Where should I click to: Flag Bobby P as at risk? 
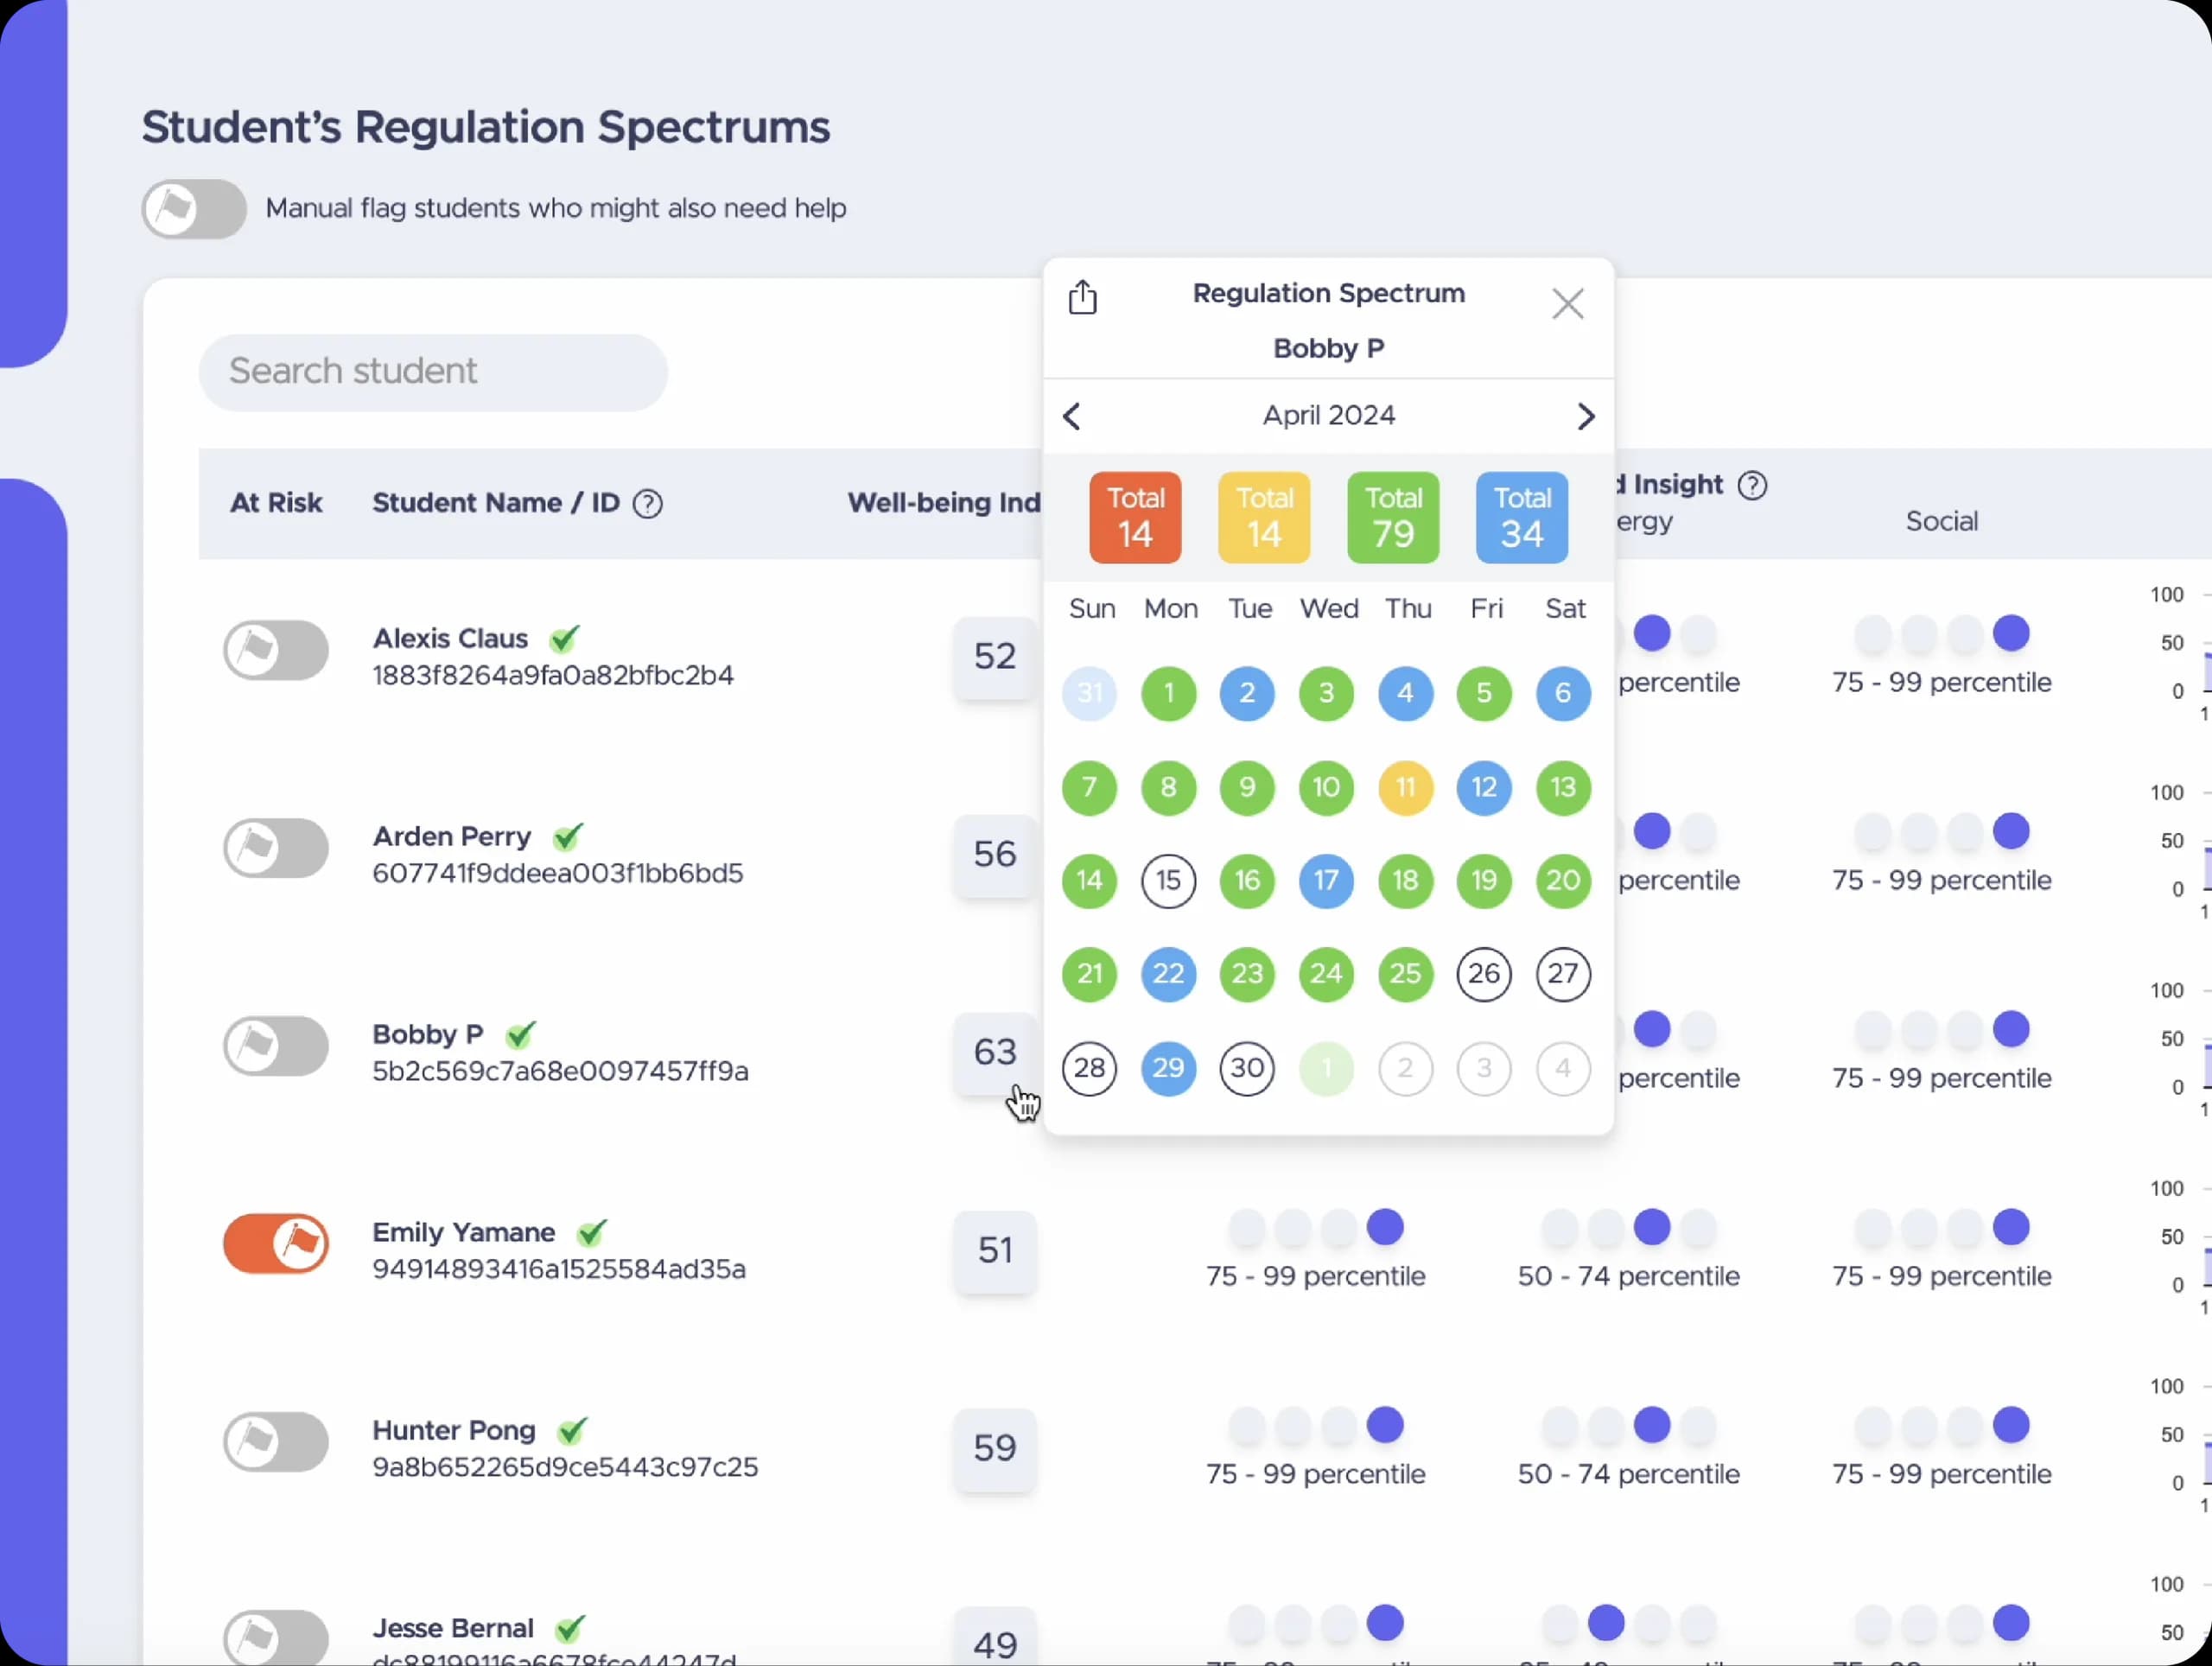[x=276, y=1046]
